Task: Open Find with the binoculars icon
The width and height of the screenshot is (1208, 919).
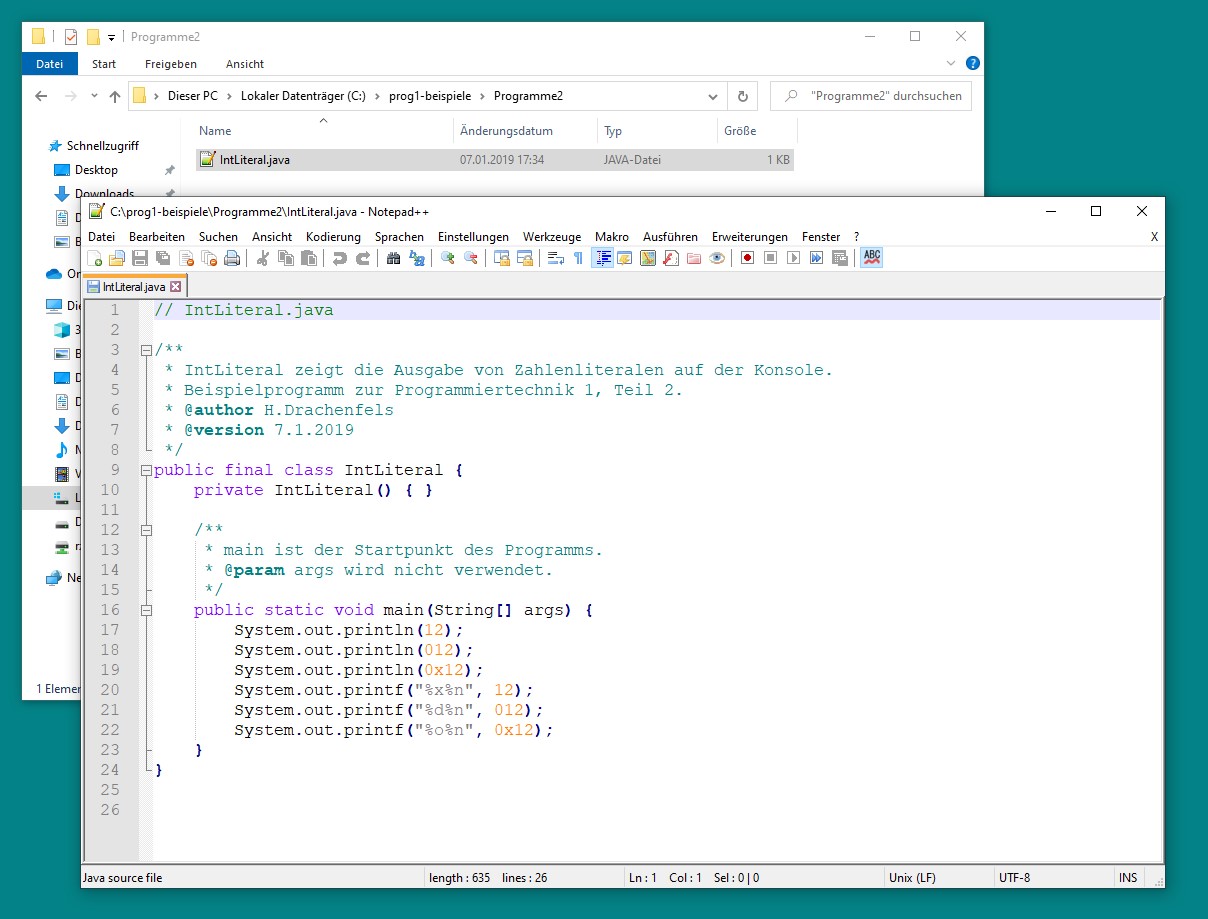Action: tap(393, 258)
